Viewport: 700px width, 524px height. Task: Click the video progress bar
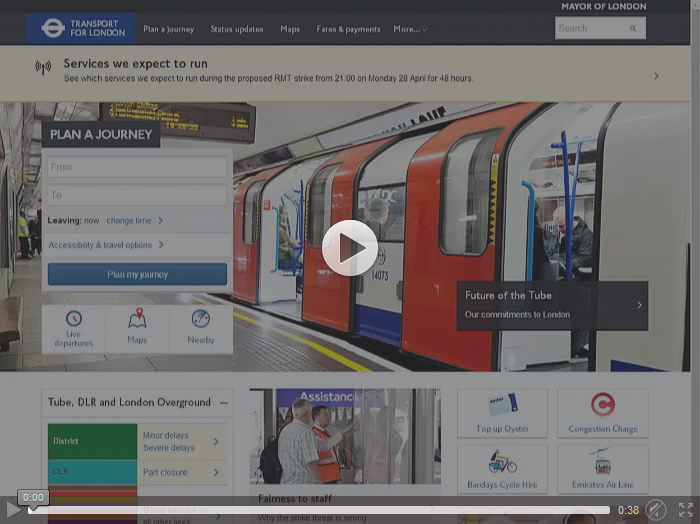(319, 510)
